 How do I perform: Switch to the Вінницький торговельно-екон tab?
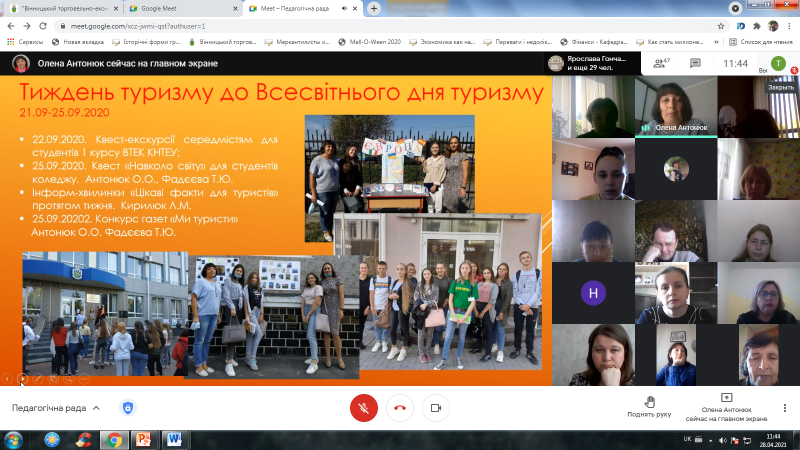click(64, 9)
